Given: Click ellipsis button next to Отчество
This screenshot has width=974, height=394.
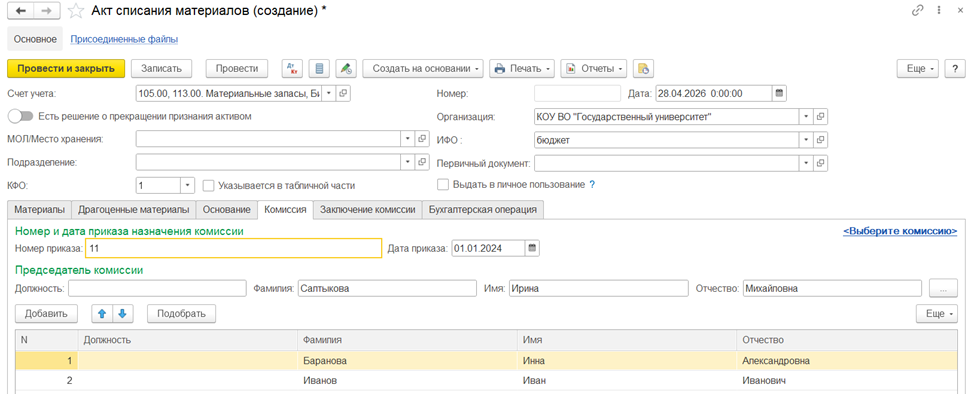Looking at the screenshot, I should pyautogui.click(x=943, y=288).
